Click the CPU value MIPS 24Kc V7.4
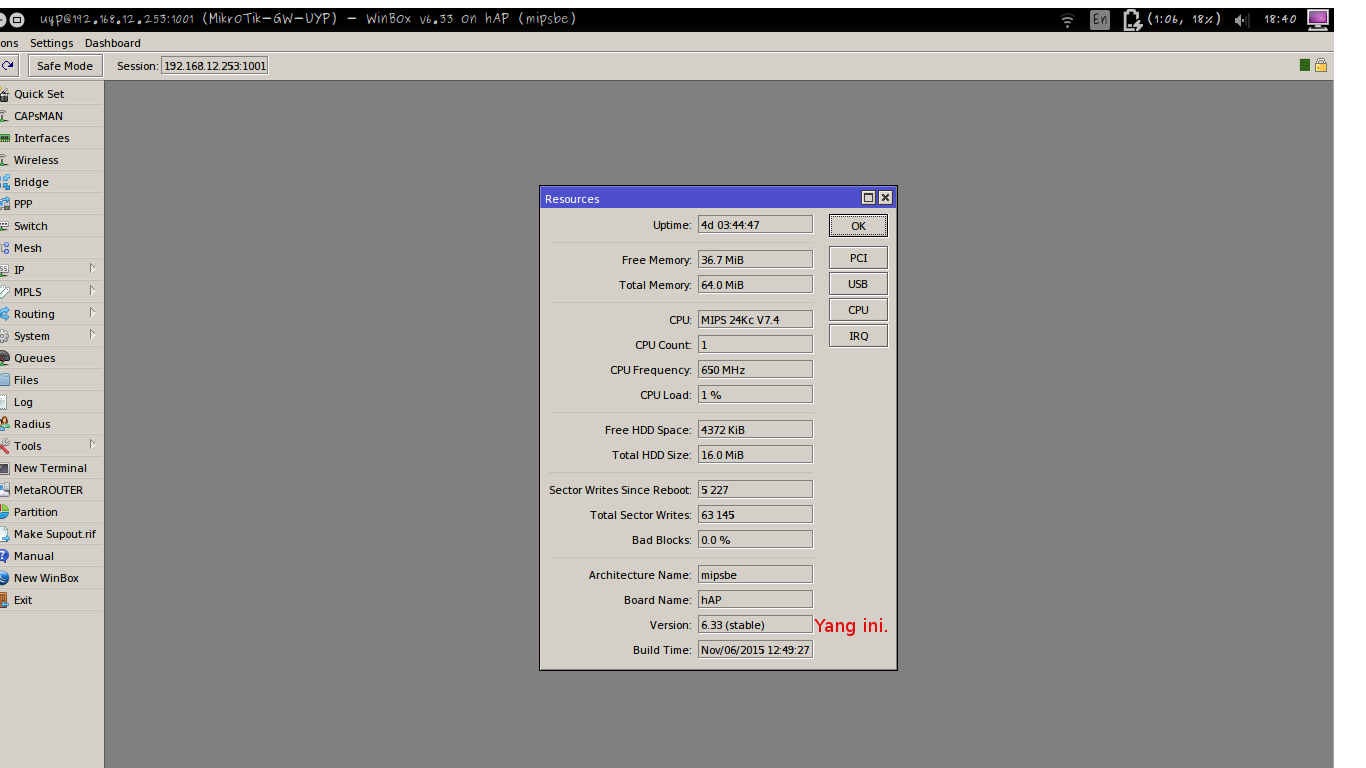This screenshot has width=1366, height=768. (x=755, y=320)
